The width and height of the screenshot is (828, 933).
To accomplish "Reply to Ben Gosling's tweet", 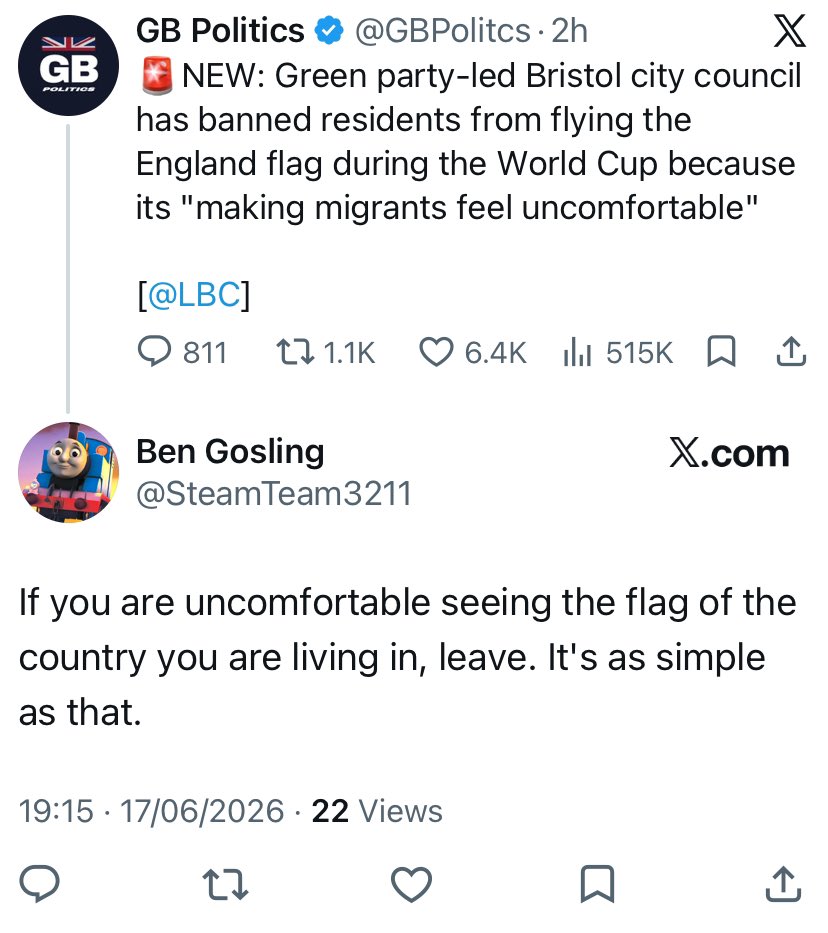I will pyautogui.click(x=39, y=884).
